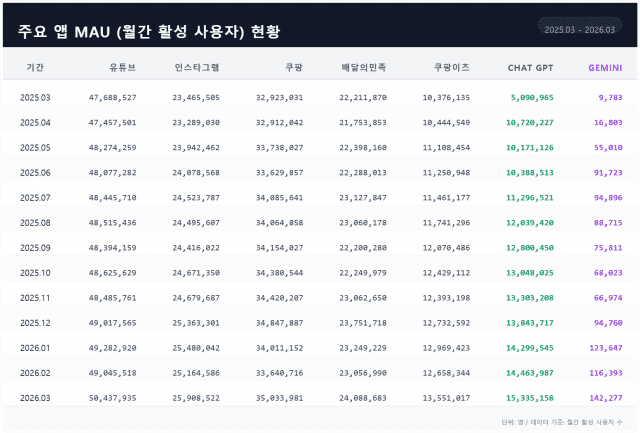Click the 쿠팡이츠 column header
This screenshot has height=433, width=640.
point(452,67)
